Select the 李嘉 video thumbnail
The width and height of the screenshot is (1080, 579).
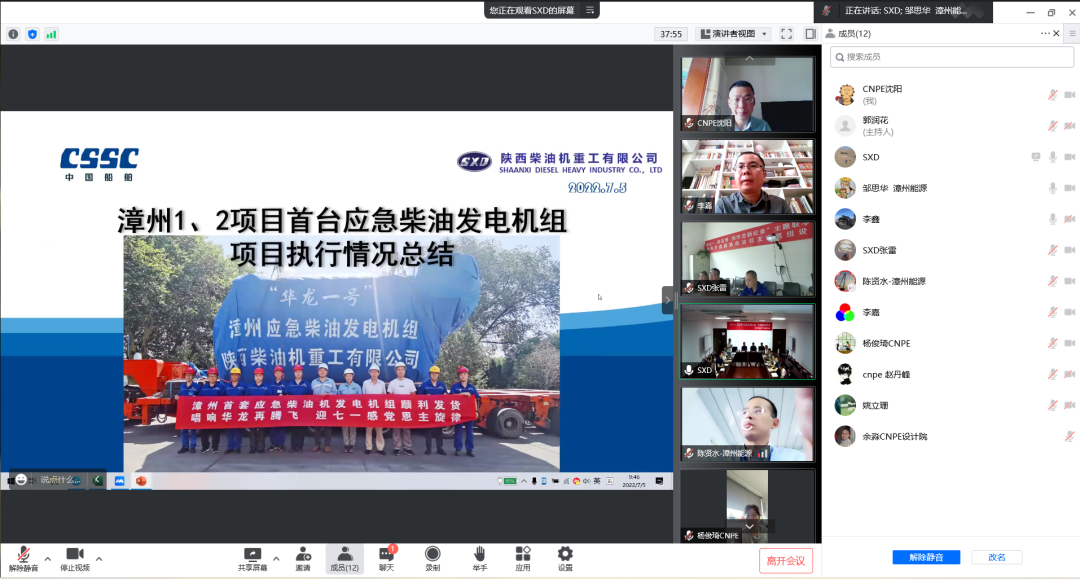(747, 177)
